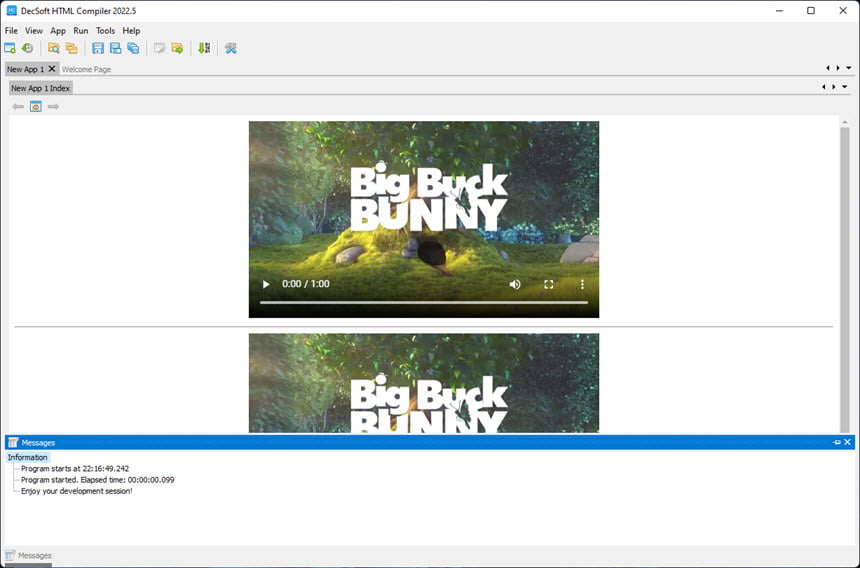Click the Messages panel header icon

tap(13, 442)
